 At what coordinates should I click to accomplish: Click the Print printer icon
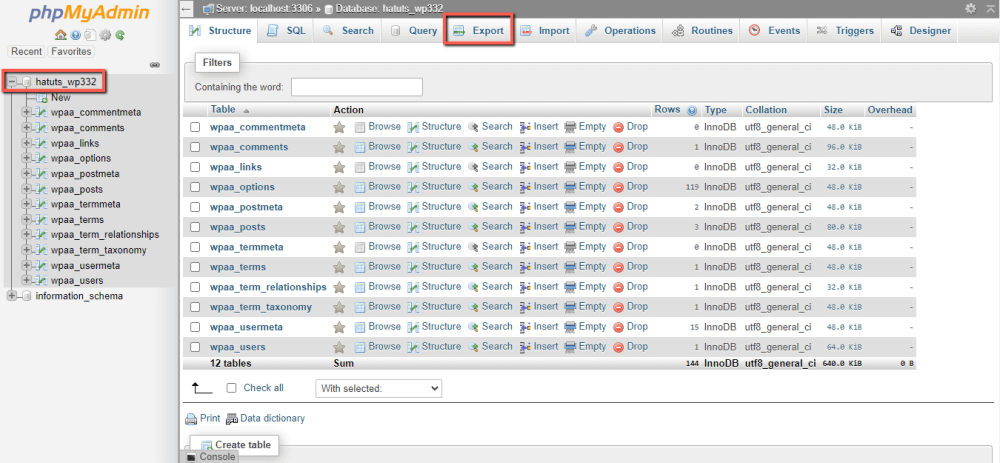[191, 419]
